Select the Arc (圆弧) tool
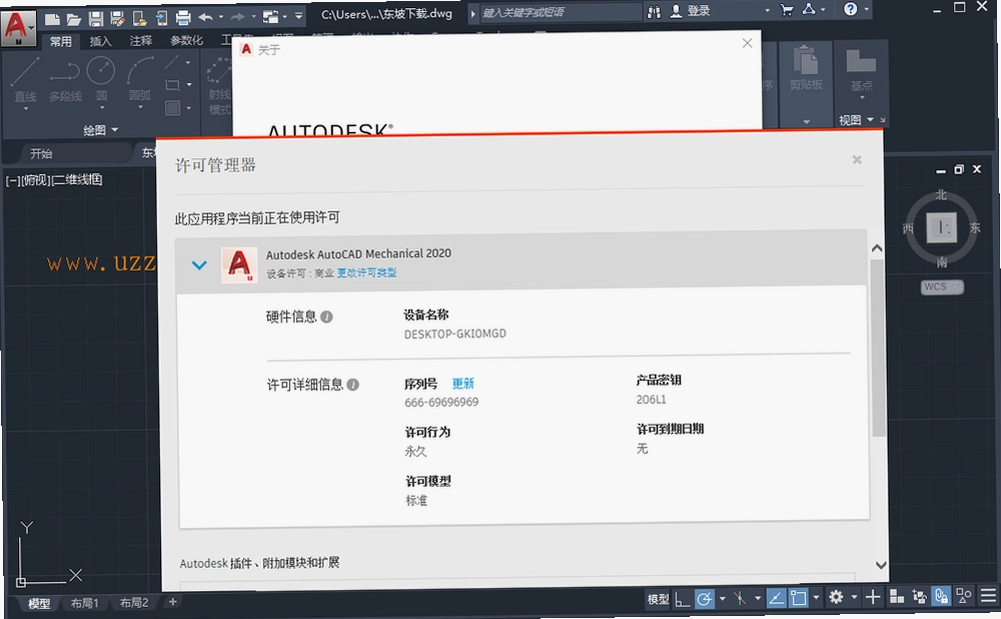The image size is (1001, 619). click(140, 80)
